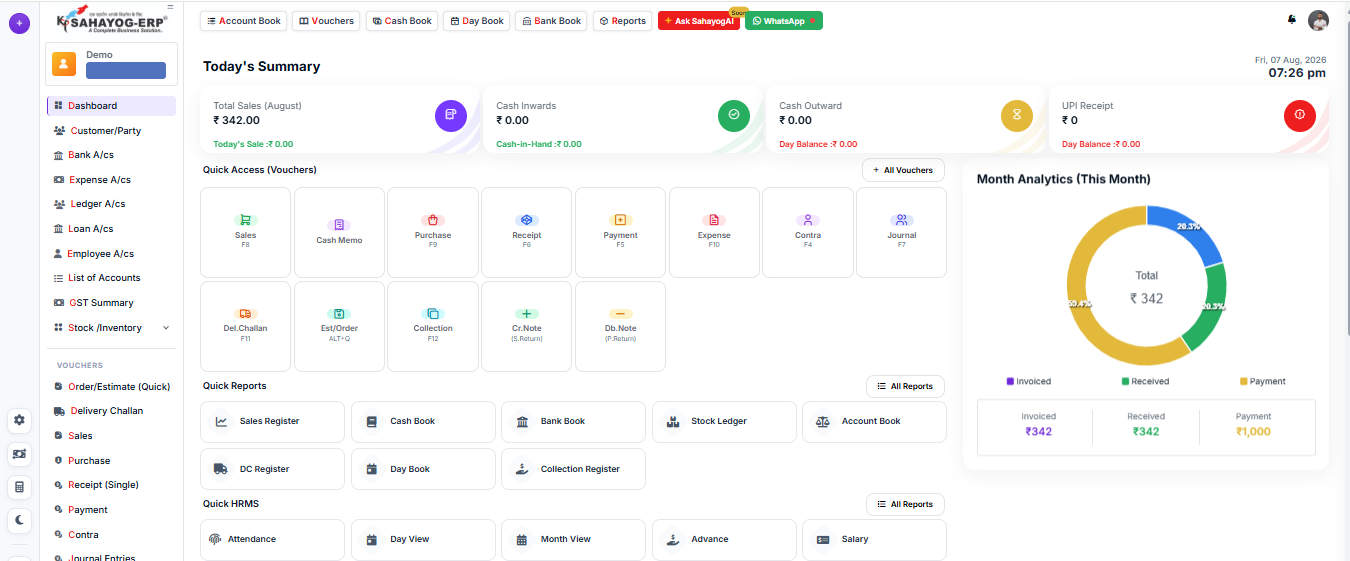Expand the Stock /Inventory menu

click(111, 328)
